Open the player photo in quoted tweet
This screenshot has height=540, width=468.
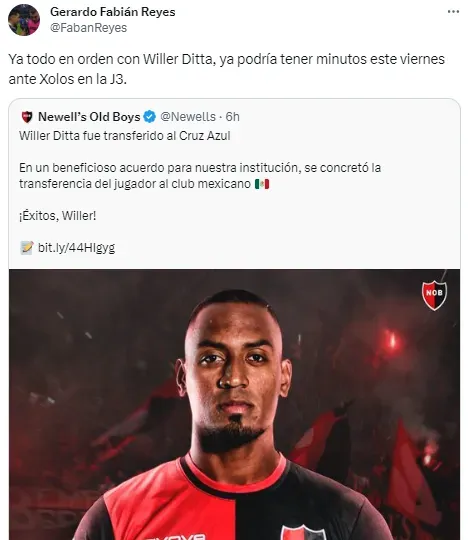point(235,405)
